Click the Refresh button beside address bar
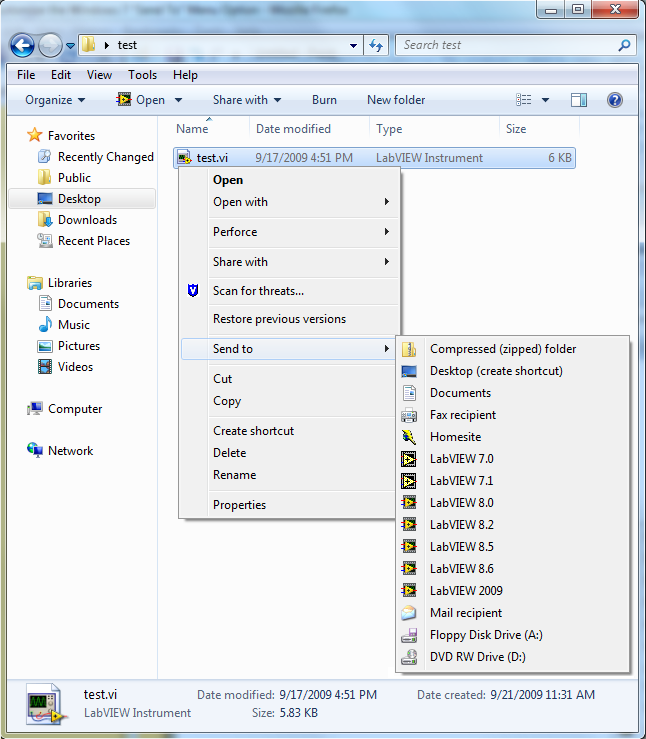 (x=376, y=46)
